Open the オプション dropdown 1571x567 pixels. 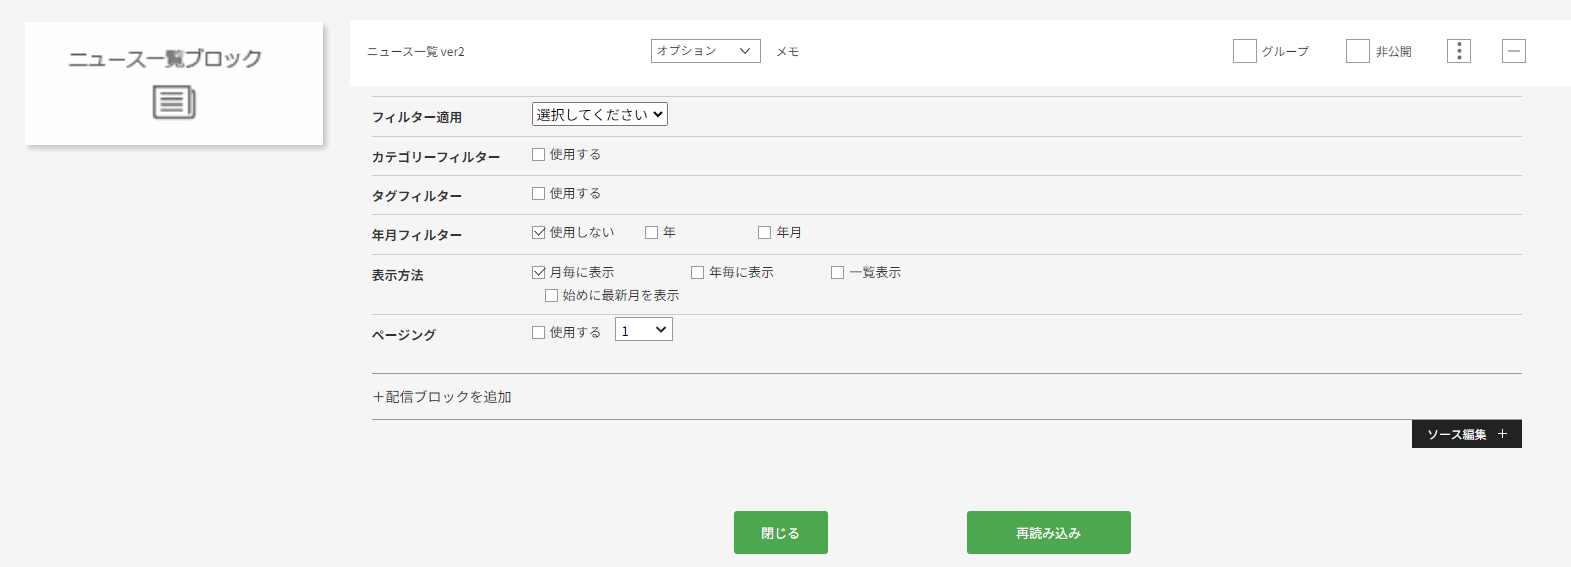click(705, 51)
